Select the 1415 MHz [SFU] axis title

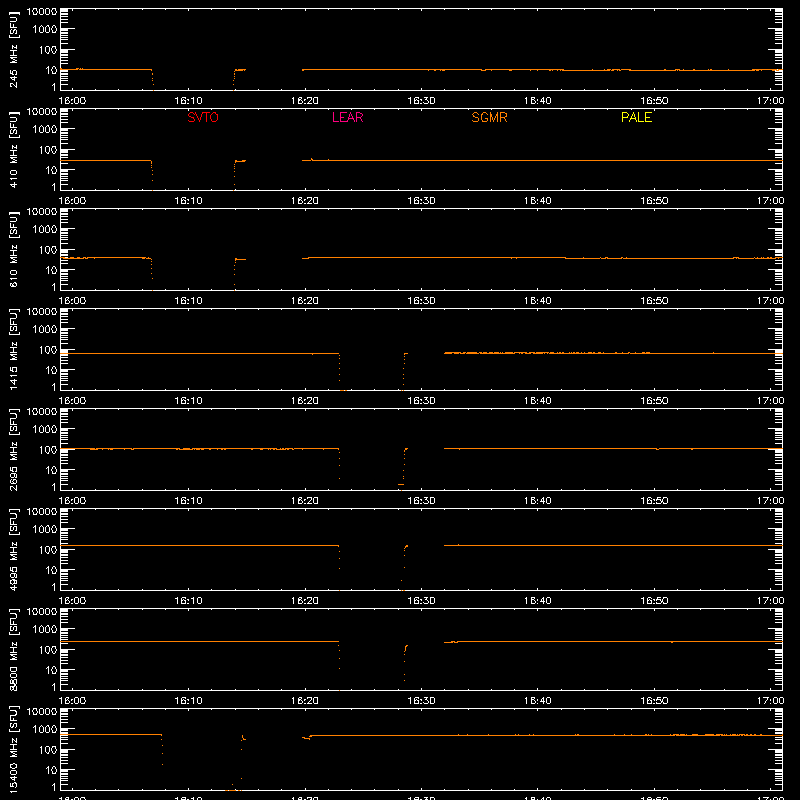coord(13,349)
